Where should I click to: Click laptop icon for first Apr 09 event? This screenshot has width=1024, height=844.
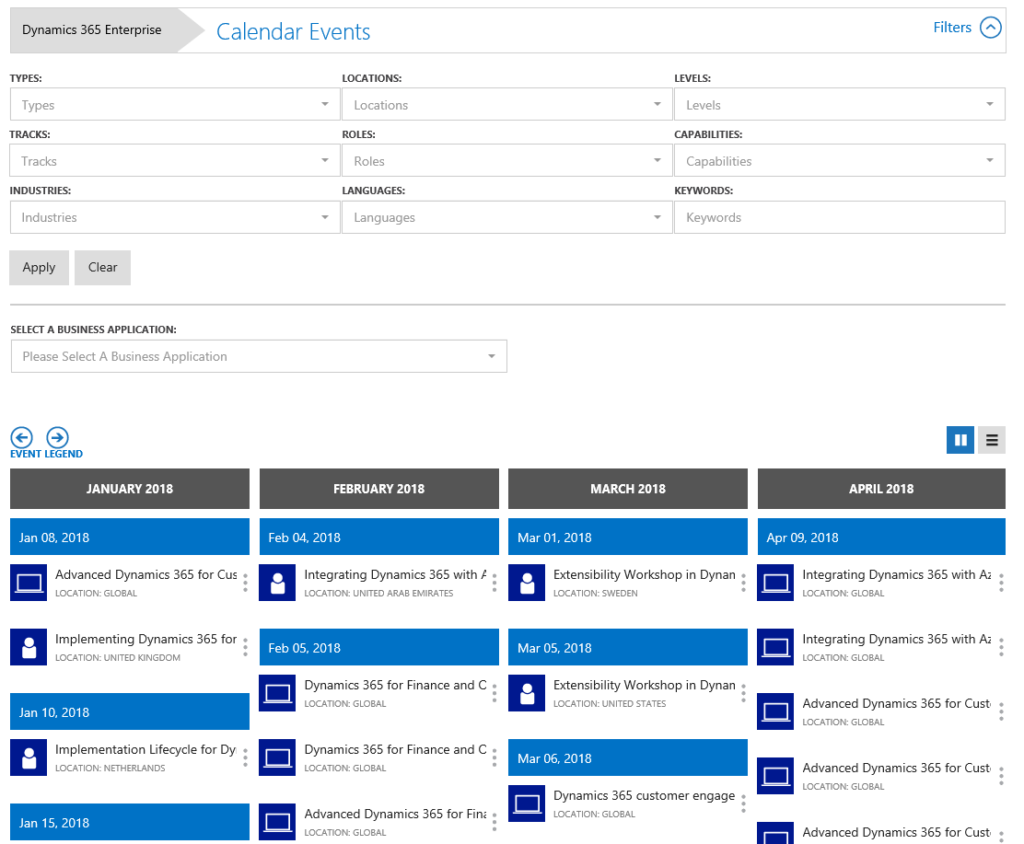click(775, 583)
